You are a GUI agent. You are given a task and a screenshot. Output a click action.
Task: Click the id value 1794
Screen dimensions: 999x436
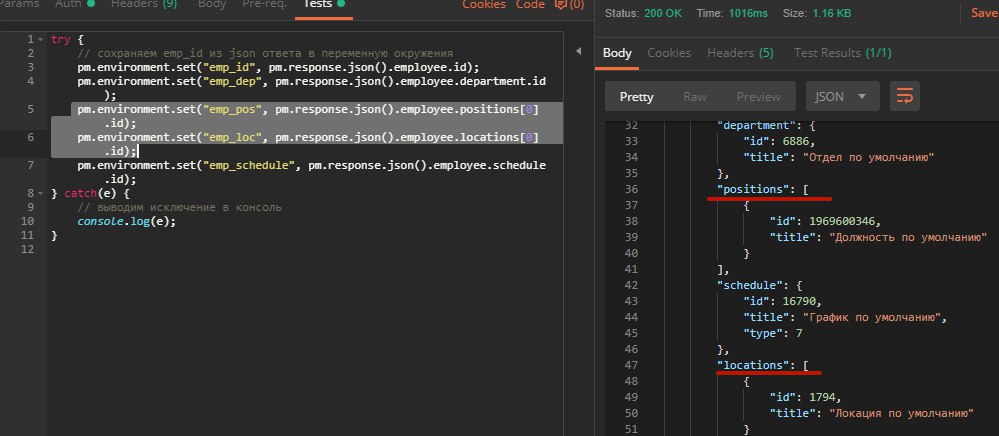(x=824, y=397)
